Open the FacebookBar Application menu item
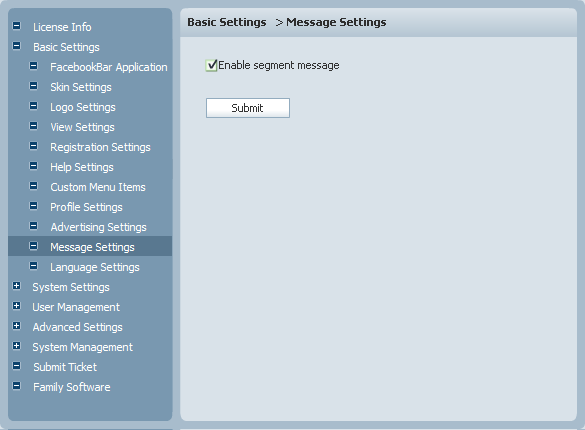The height and width of the screenshot is (430, 585). (x=109, y=67)
